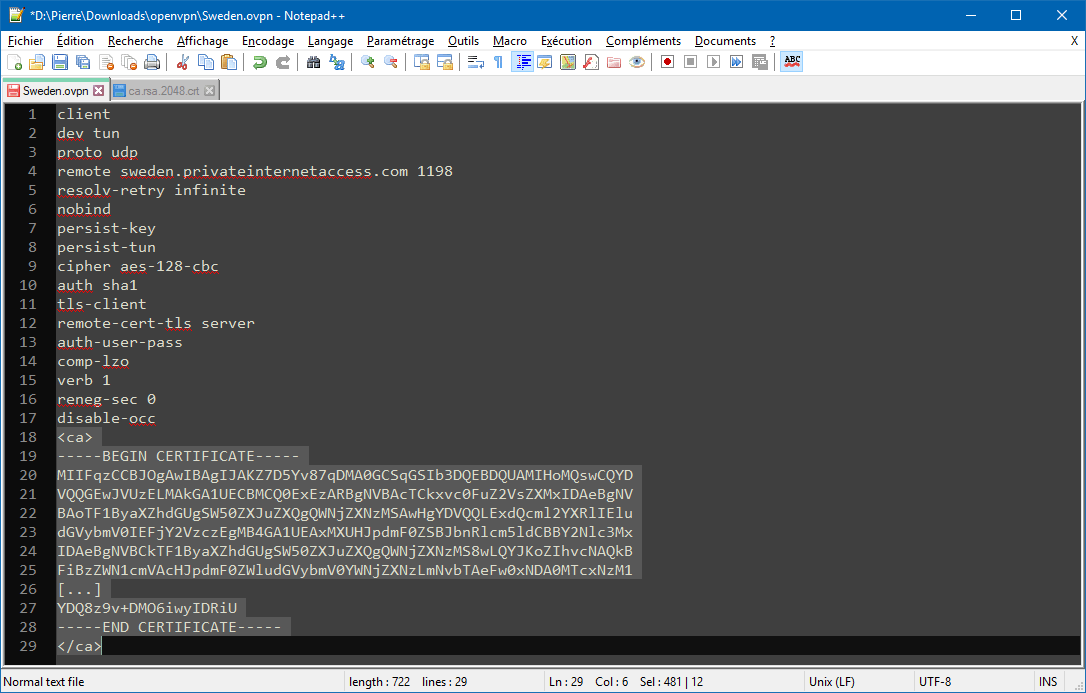Open the Macro menu
Screen dimensions: 1086x693
[x=510, y=41]
